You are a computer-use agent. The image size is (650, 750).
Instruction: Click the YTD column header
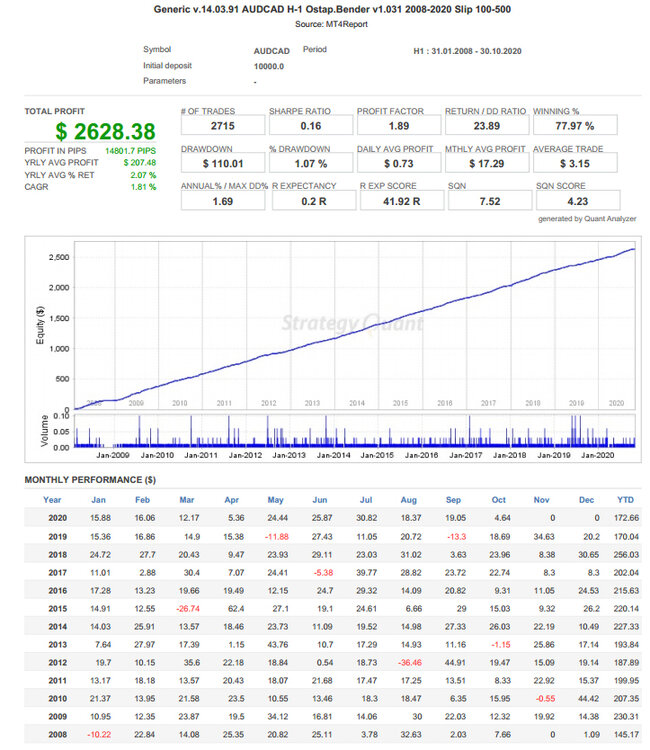pyautogui.click(x=626, y=500)
